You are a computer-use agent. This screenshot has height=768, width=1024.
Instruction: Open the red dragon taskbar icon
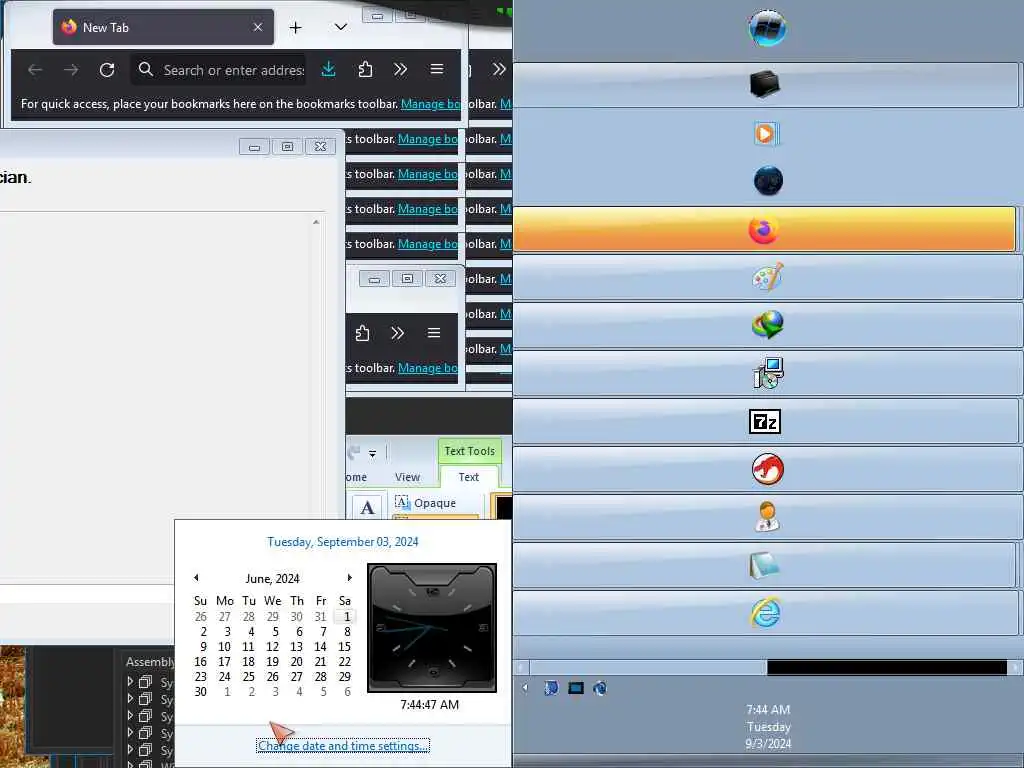[x=767, y=469]
